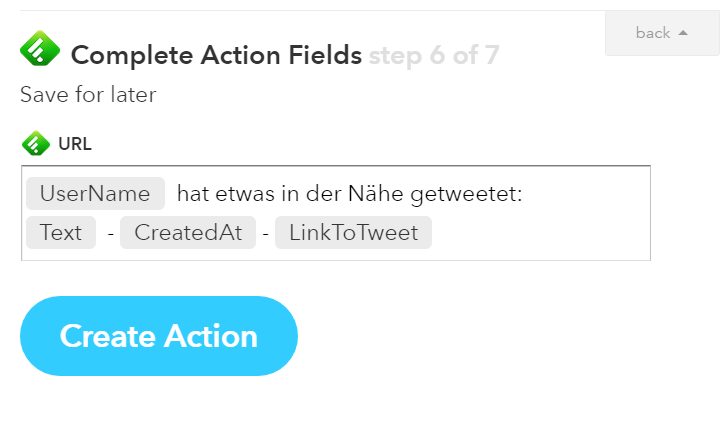Click the large Feedly logo beside the heading
723x436 pixels.
[40, 48]
